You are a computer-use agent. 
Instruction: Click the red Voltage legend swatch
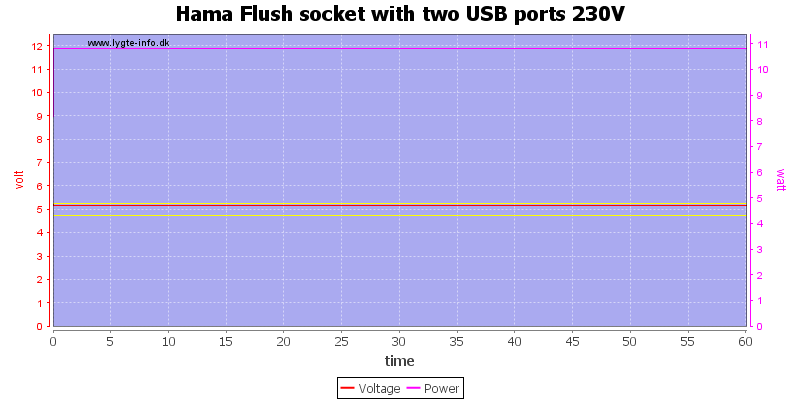coord(347,389)
